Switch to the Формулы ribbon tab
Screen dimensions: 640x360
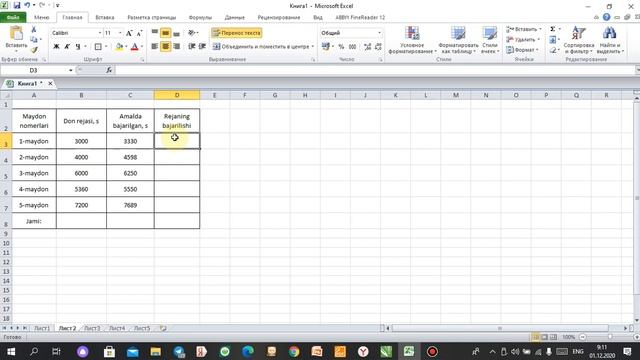200,18
